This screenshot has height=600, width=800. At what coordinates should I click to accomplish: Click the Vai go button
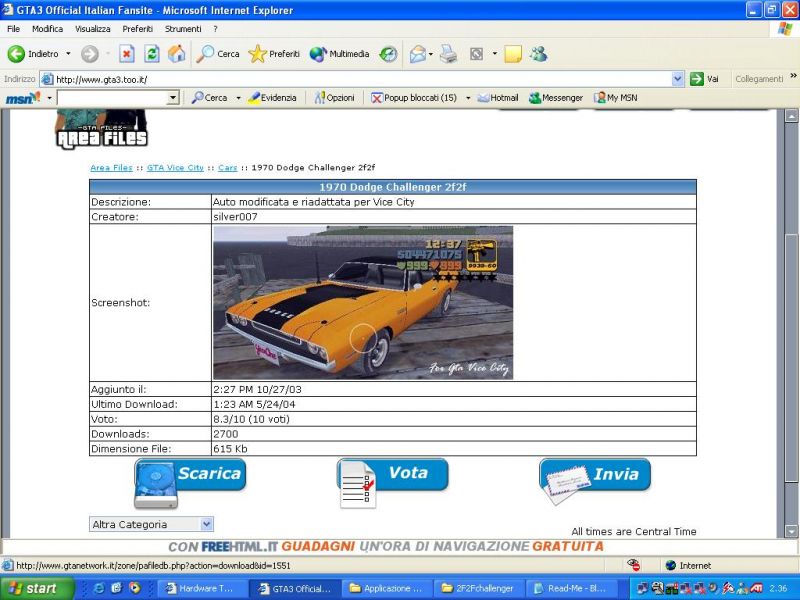(x=704, y=79)
